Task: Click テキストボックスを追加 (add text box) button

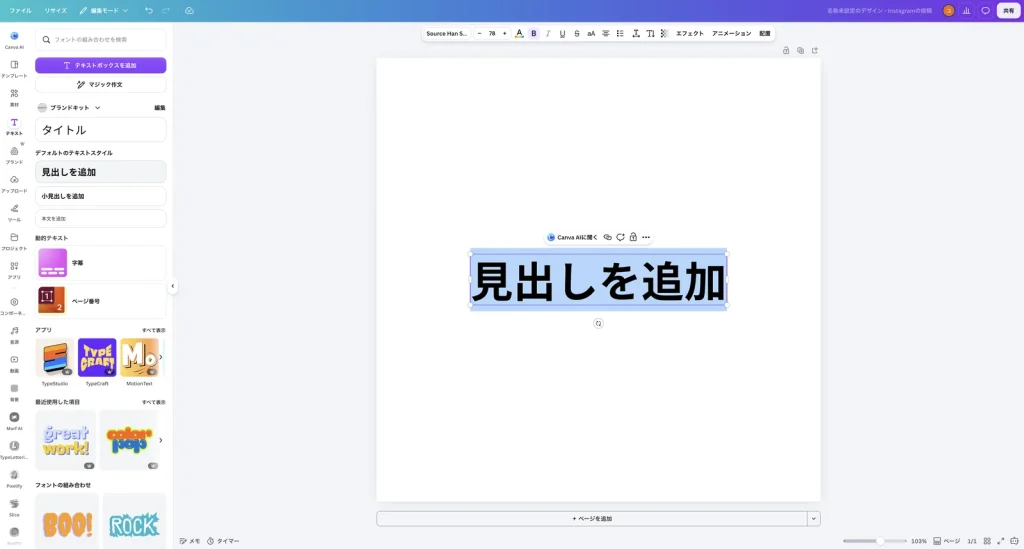Action: [101, 65]
